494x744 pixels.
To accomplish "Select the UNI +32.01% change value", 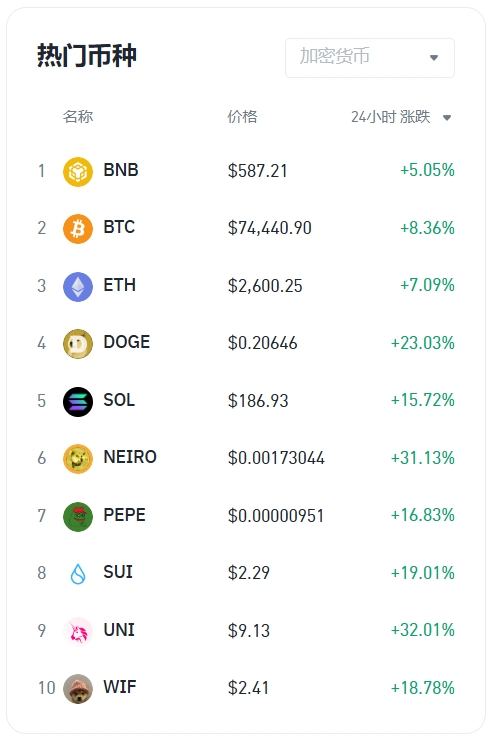I will point(422,630).
